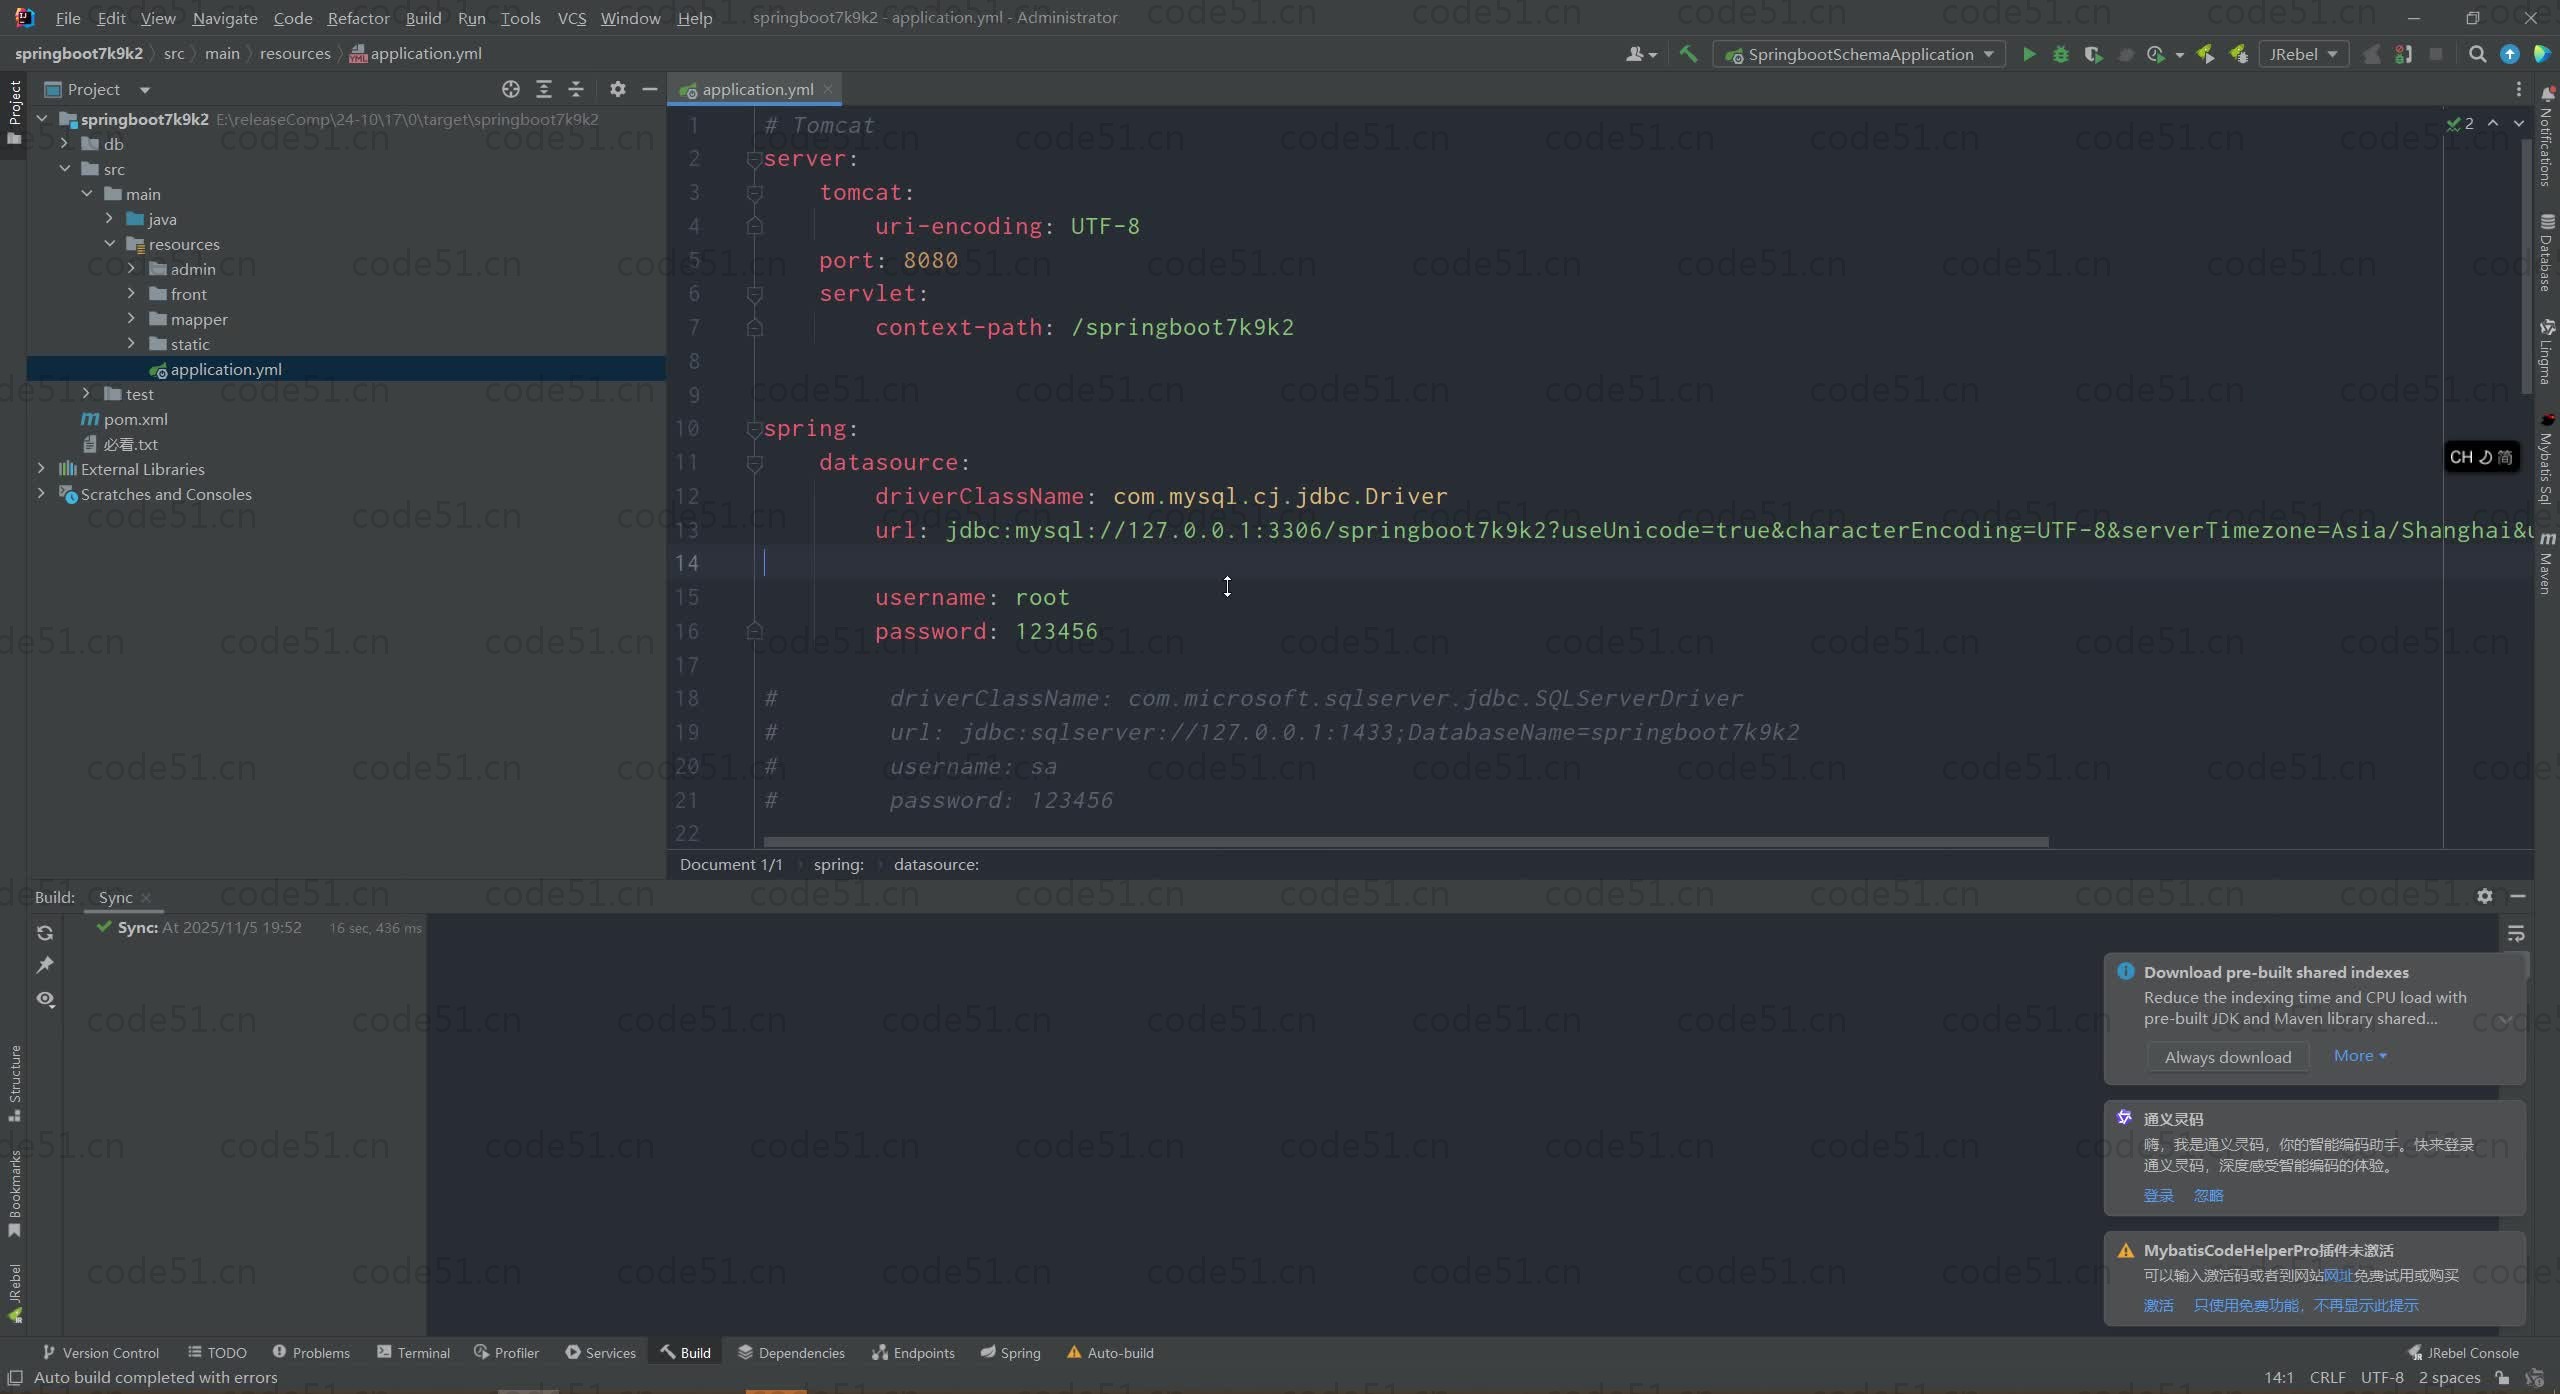Screen dimensions: 2560x1394
Task: Open Search Everywhere magnifier icon
Action: pos(2477,54)
